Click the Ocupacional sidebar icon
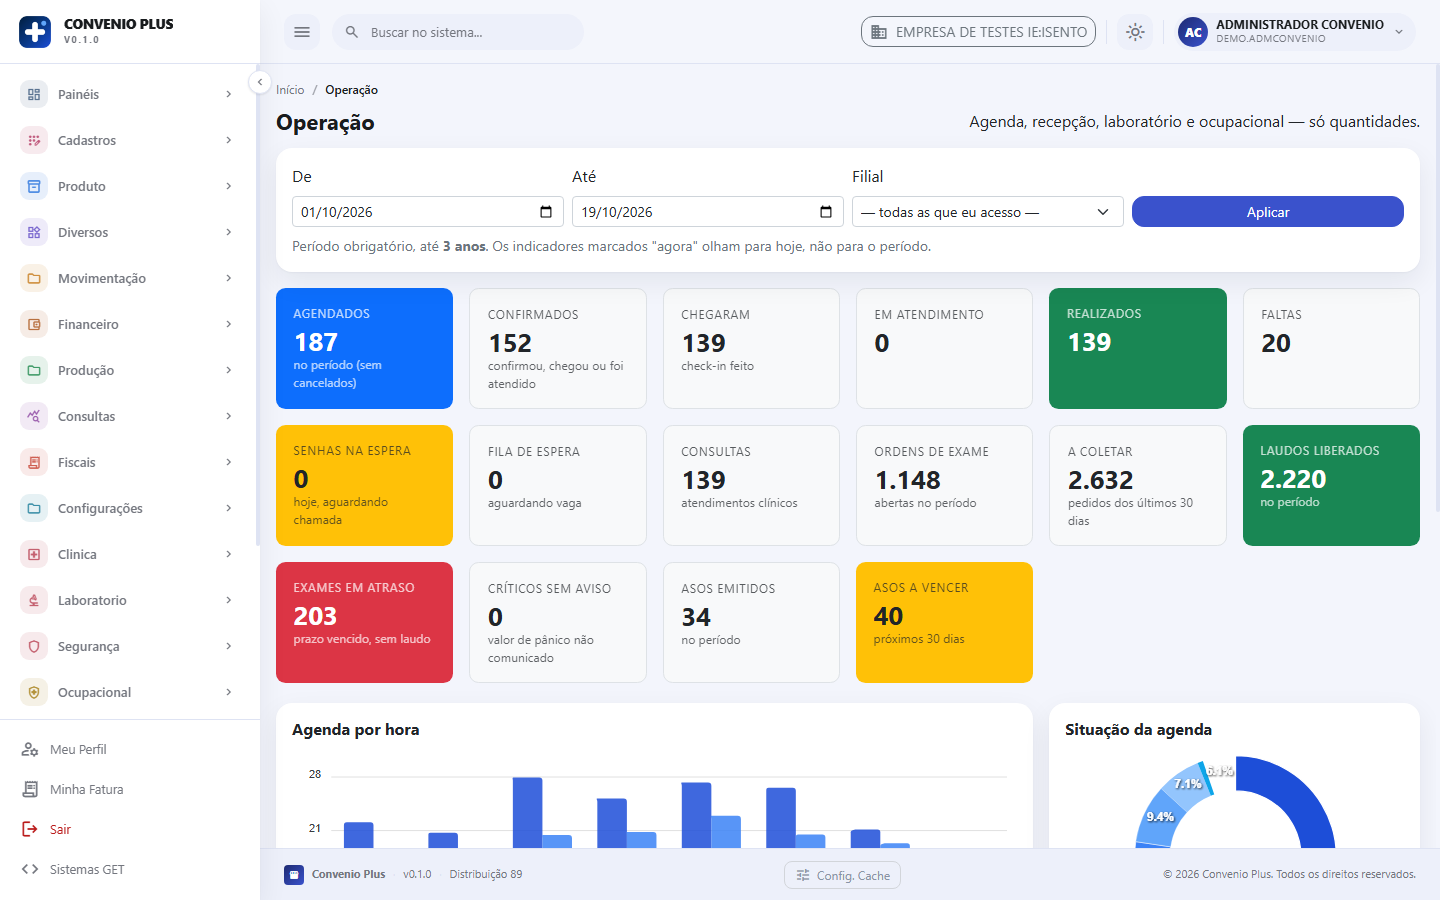Viewport: 1440px width, 900px height. 34,692
